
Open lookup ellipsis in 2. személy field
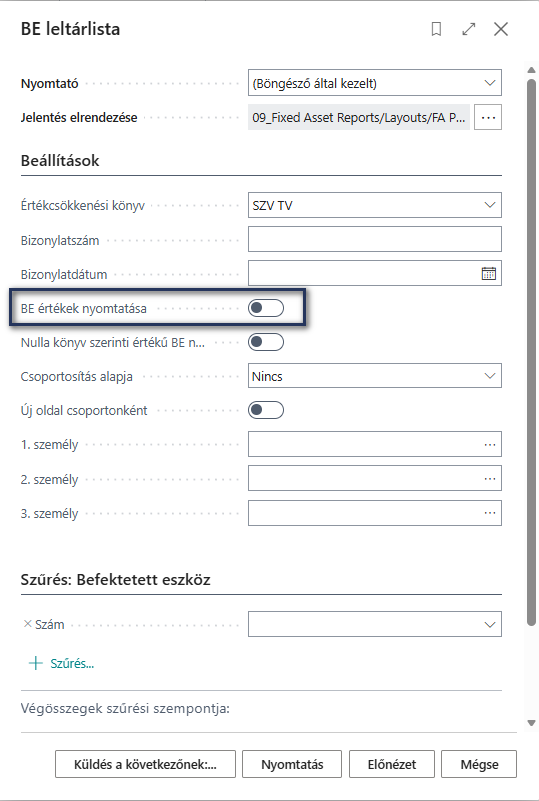pyautogui.click(x=489, y=479)
